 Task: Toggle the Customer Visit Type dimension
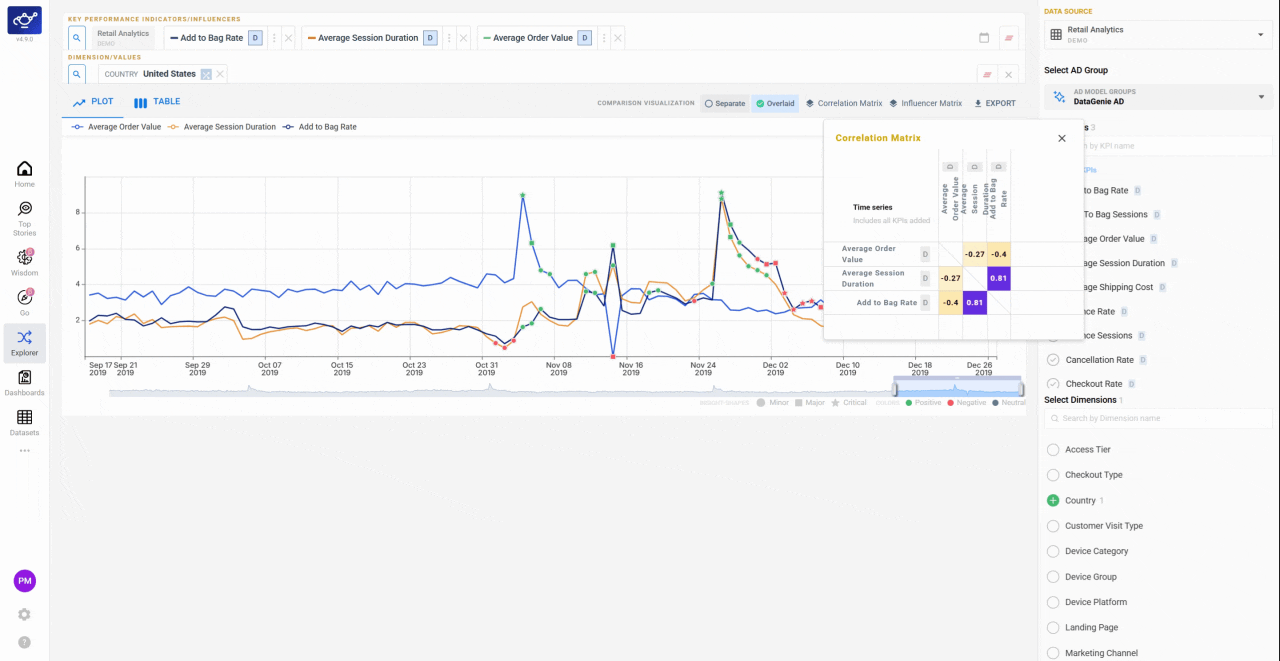point(1053,526)
